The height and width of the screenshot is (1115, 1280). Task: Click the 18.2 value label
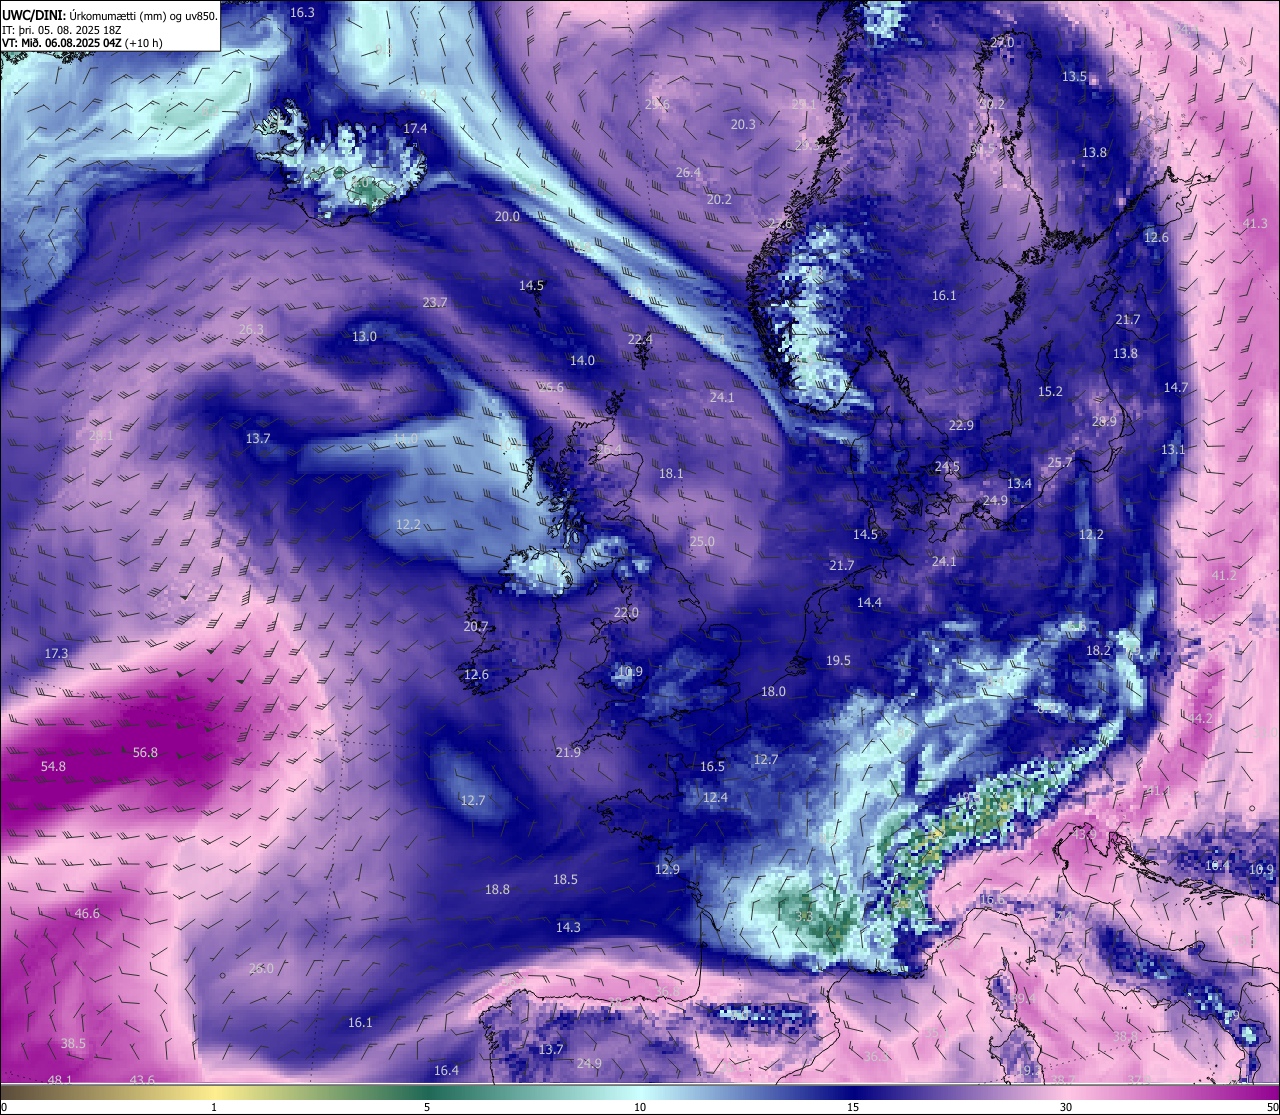tap(1098, 651)
